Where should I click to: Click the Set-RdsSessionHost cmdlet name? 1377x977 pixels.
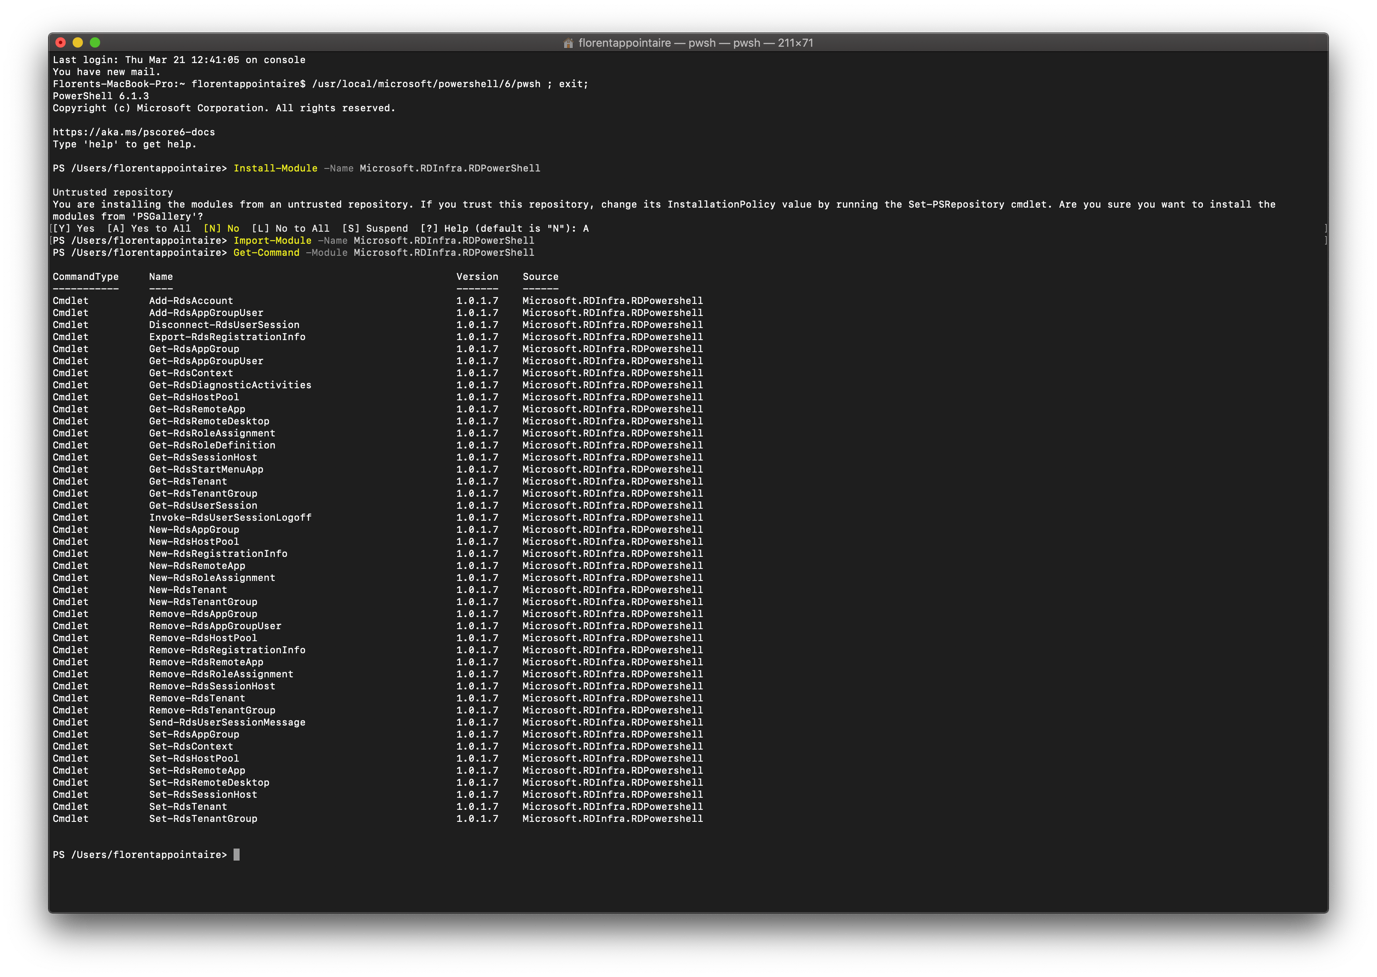point(203,794)
